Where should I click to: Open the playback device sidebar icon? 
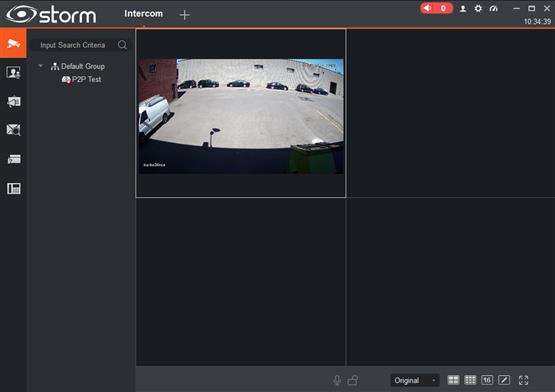[x=13, y=102]
